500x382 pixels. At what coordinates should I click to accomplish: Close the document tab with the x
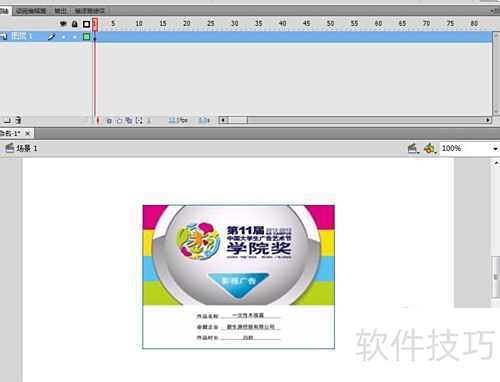[28, 134]
